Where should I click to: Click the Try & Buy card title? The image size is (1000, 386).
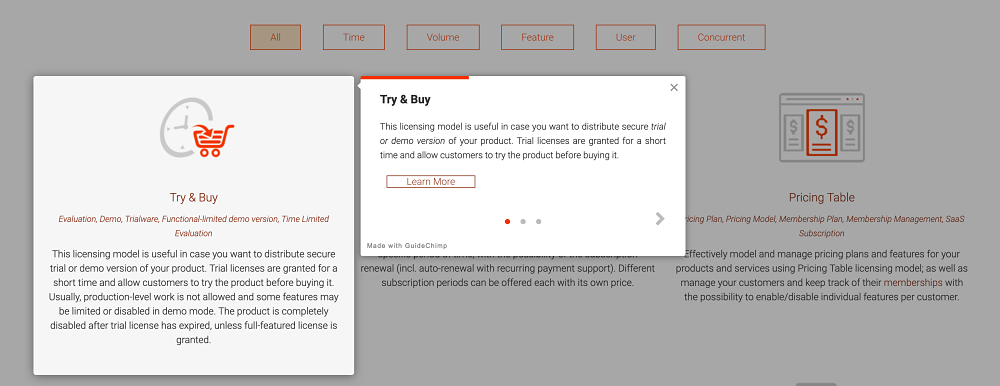[x=194, y=198]
